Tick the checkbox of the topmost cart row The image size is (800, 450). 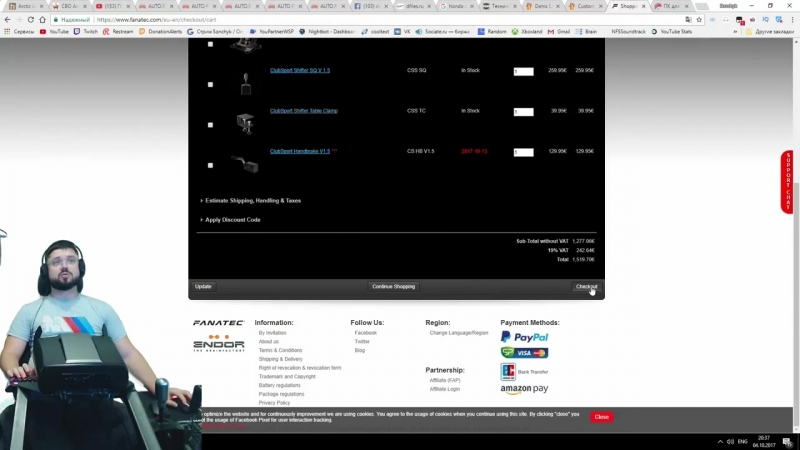pyautogui.click(x=210, y=44)
